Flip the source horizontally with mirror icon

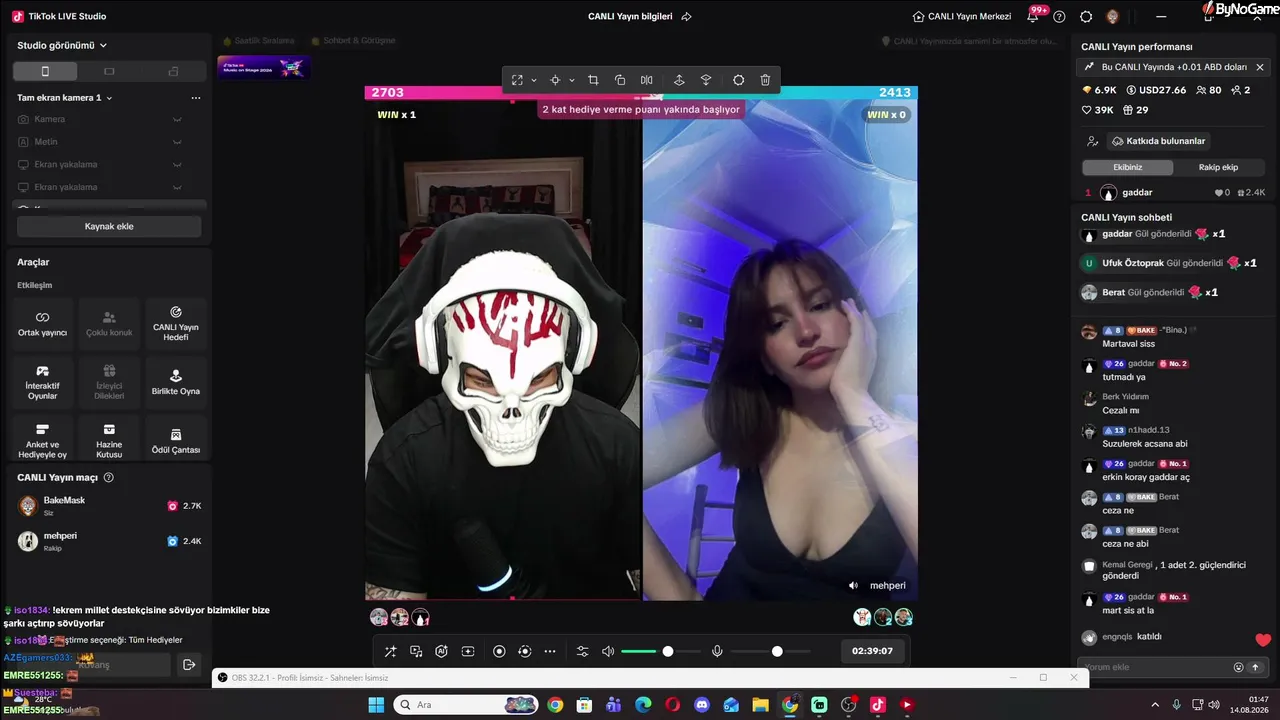(647, 80)
